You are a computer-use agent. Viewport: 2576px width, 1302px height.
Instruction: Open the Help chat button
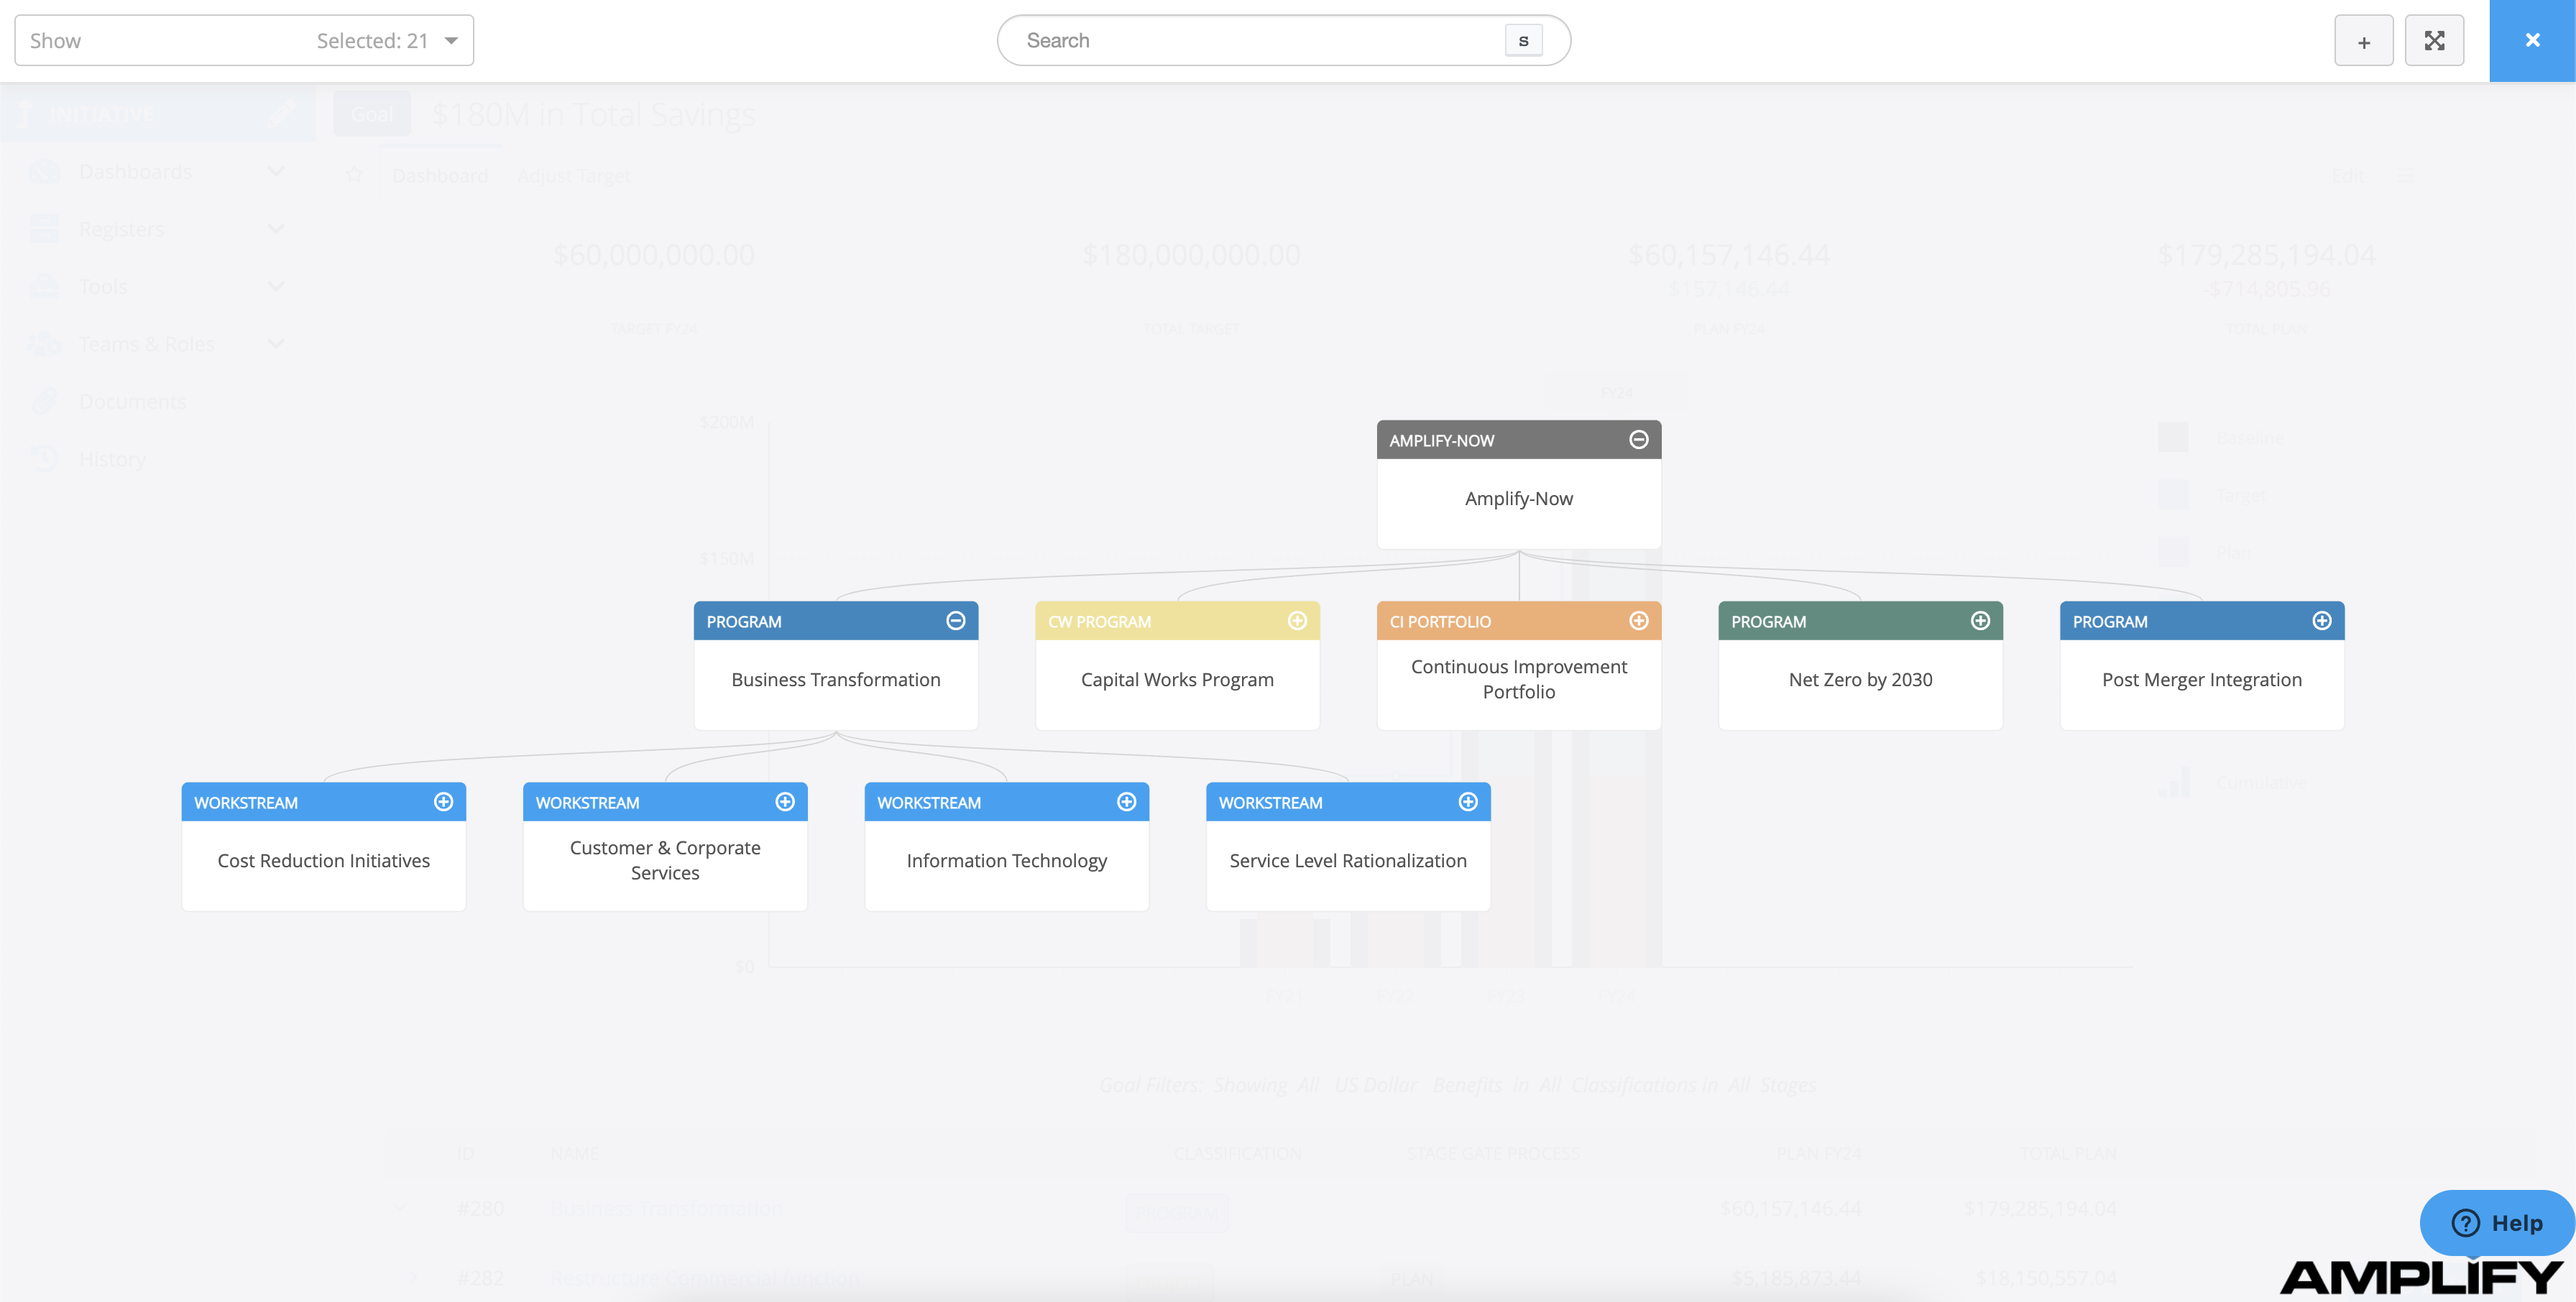click(2496, 1222)
